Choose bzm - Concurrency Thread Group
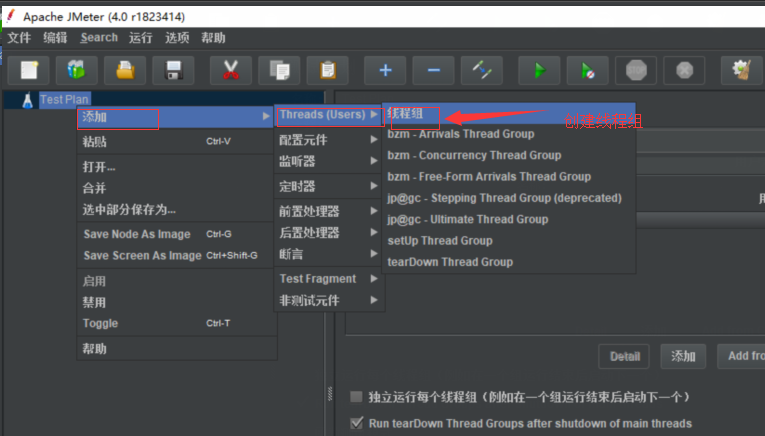This screenshot has height=436, width=765. point(509,156)
